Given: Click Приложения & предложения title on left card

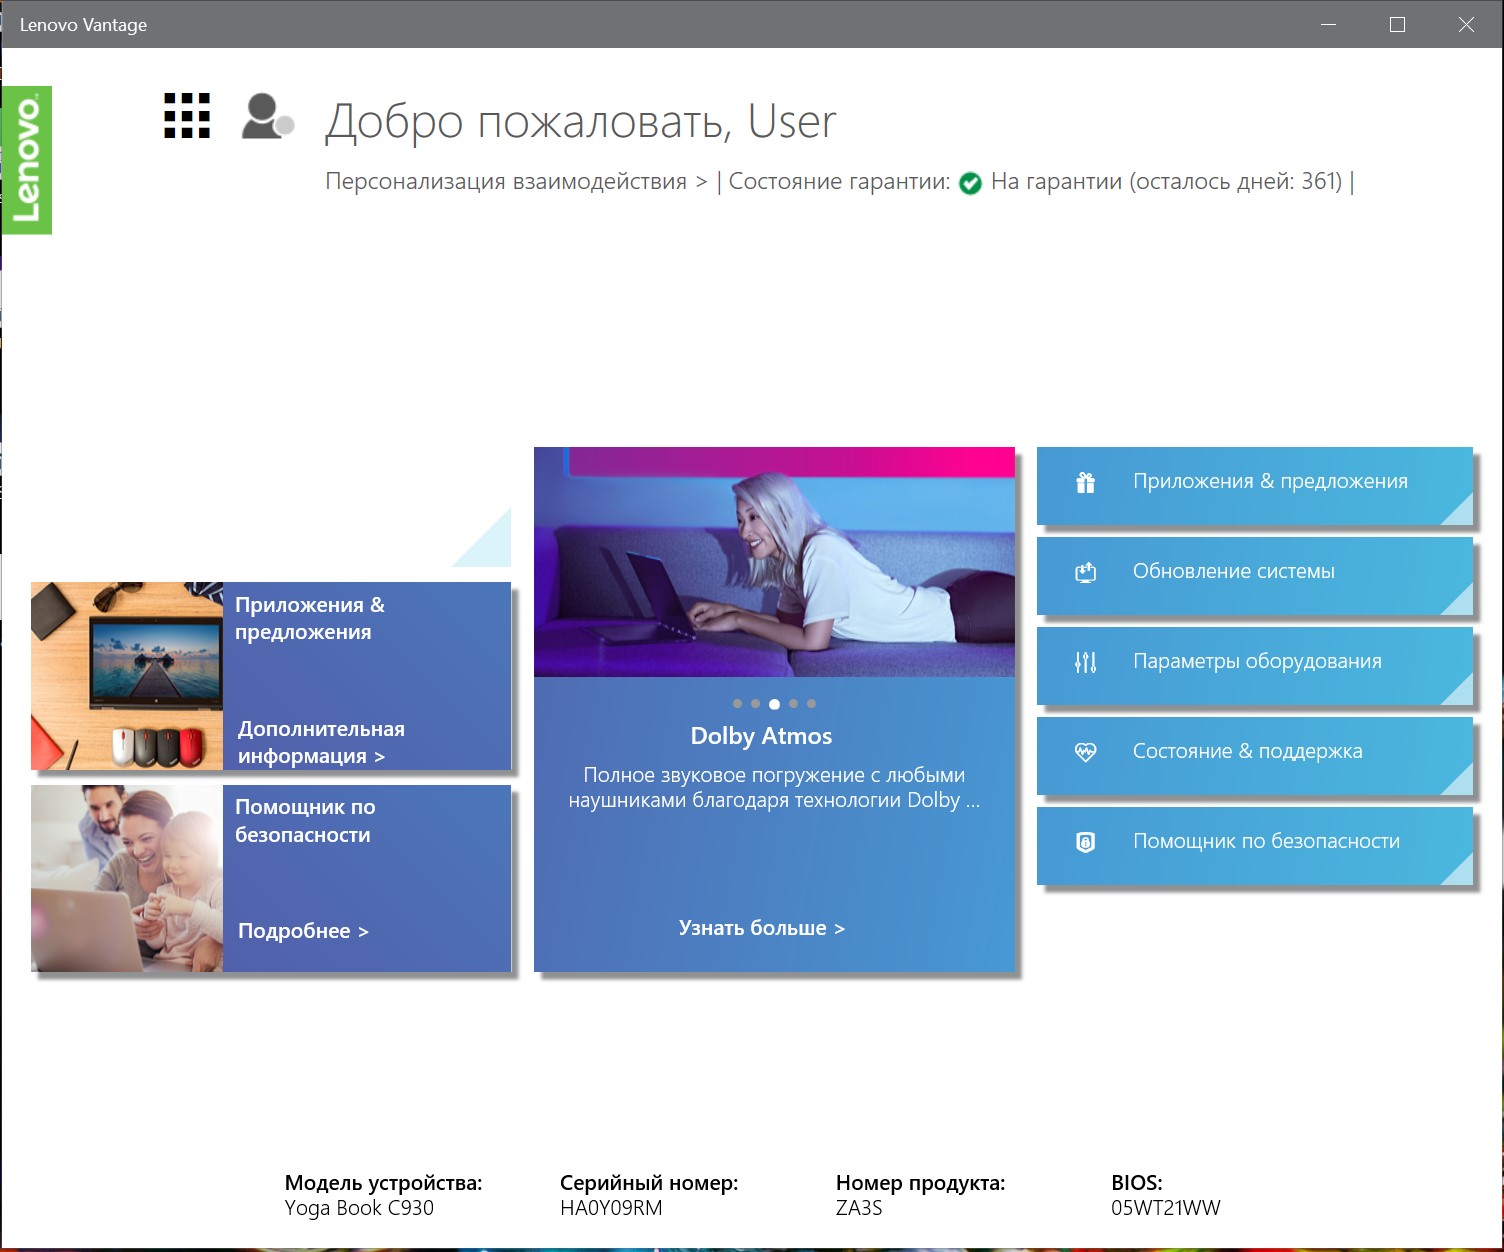Looking at the screenshot, I should click(310, 618).
